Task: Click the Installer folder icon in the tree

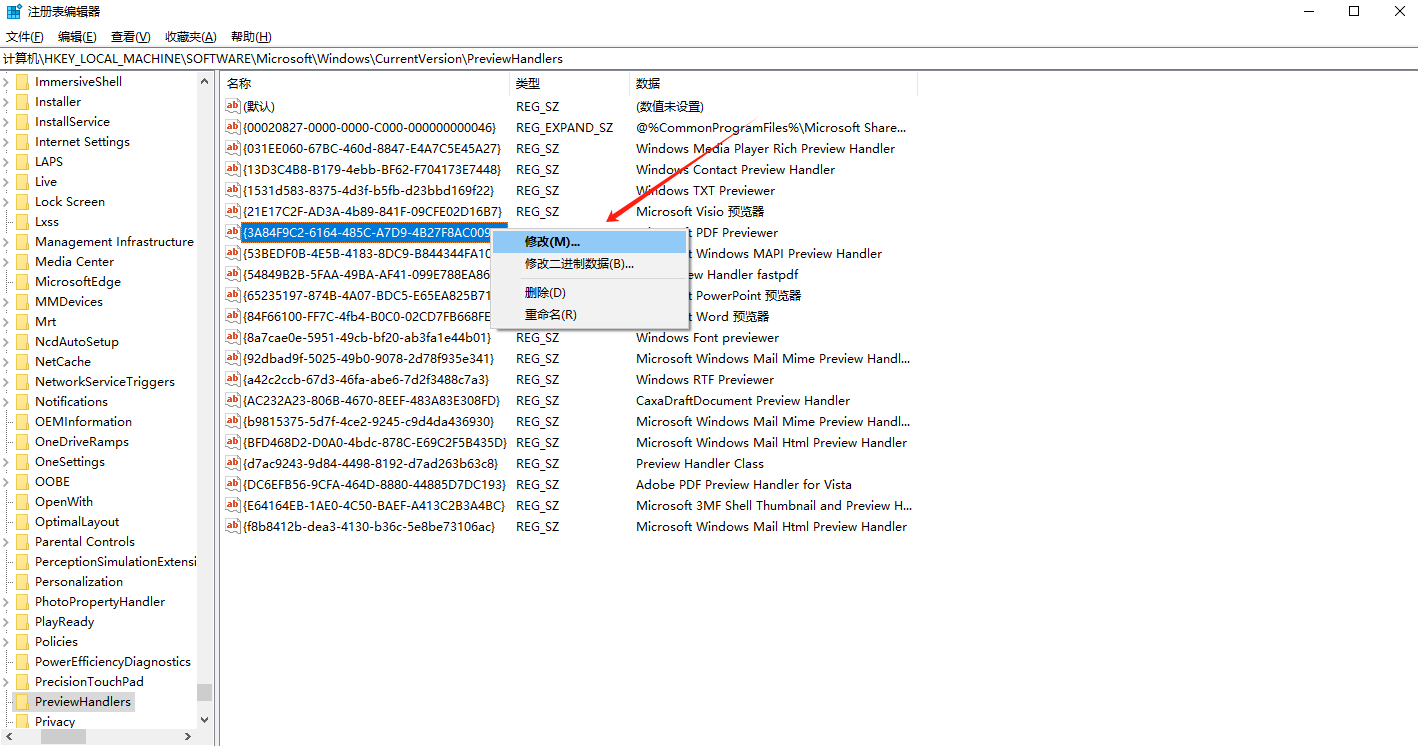Action: point(22,102)
